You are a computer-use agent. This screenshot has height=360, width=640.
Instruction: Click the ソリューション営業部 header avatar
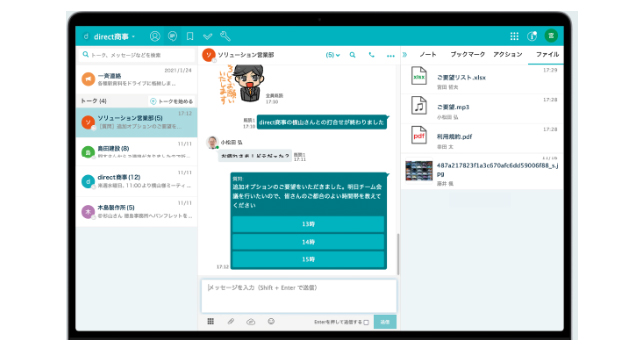209,55
